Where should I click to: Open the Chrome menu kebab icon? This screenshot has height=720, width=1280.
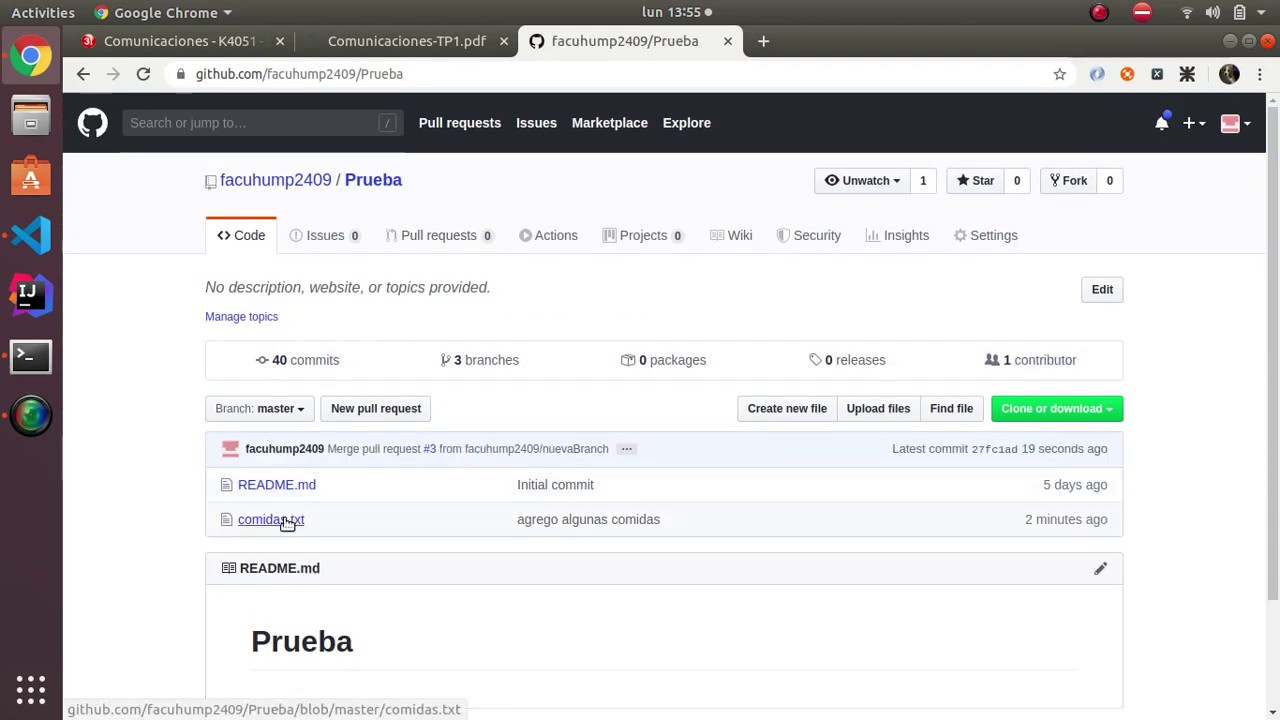pos(1260,74)
